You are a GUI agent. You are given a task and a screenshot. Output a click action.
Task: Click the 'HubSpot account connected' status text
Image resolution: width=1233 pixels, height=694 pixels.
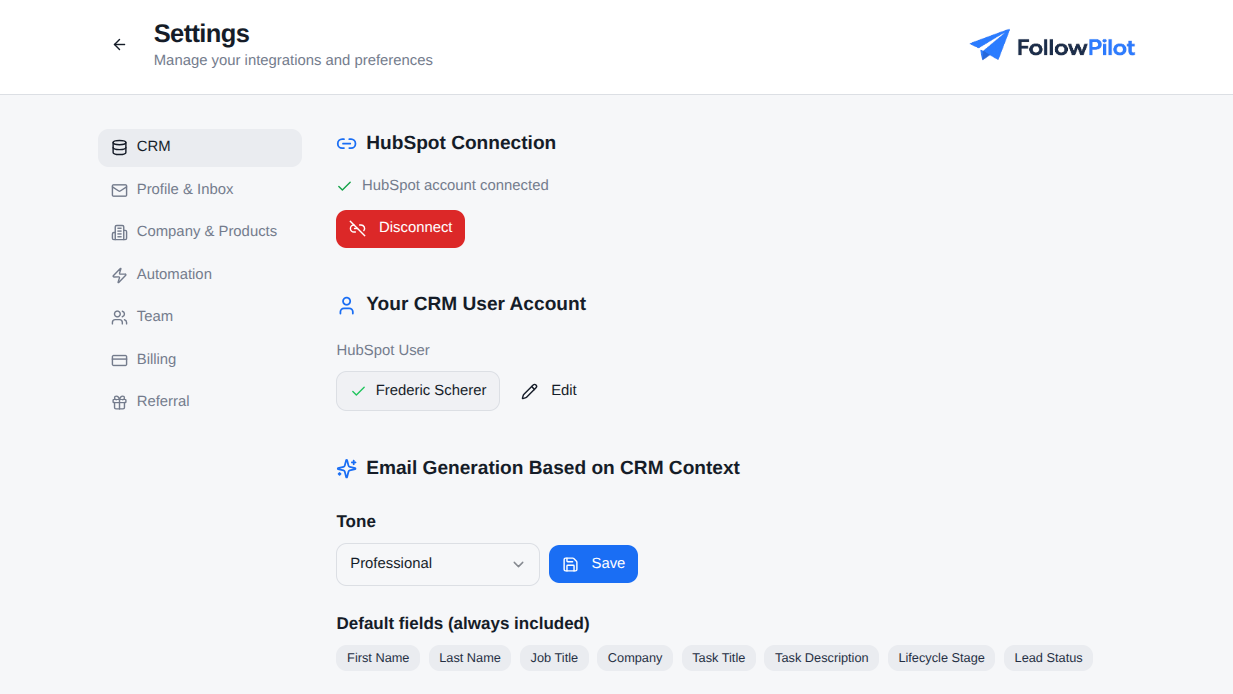455,185
